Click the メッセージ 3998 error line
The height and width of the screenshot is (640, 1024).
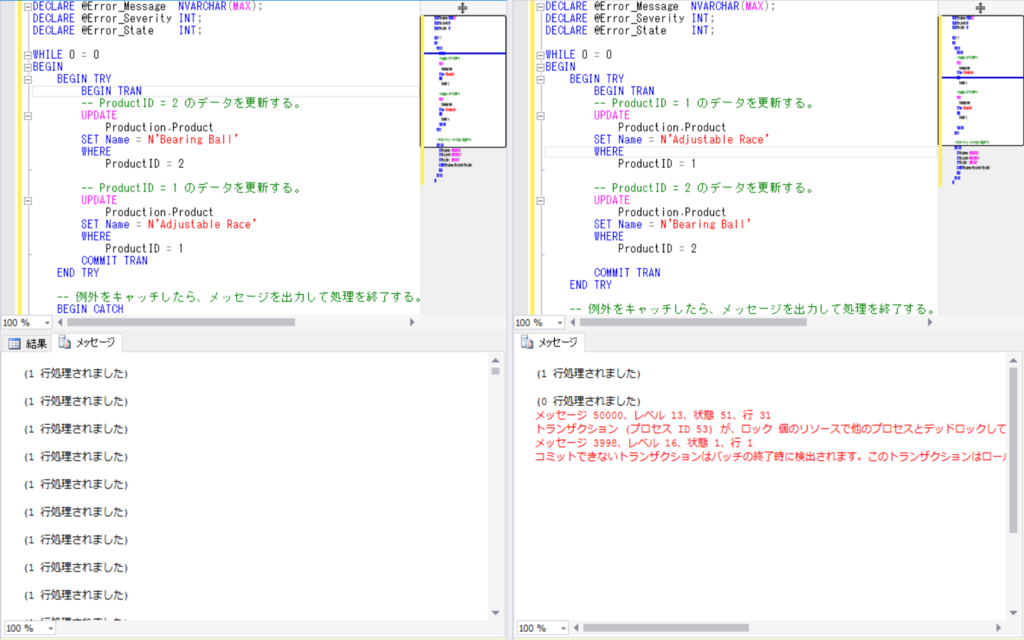(x=644, y=443)
